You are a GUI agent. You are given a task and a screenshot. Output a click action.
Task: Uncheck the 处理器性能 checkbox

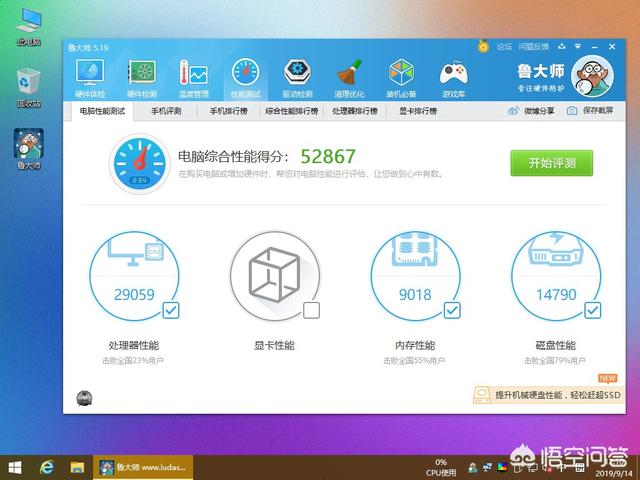click(171, 311)
